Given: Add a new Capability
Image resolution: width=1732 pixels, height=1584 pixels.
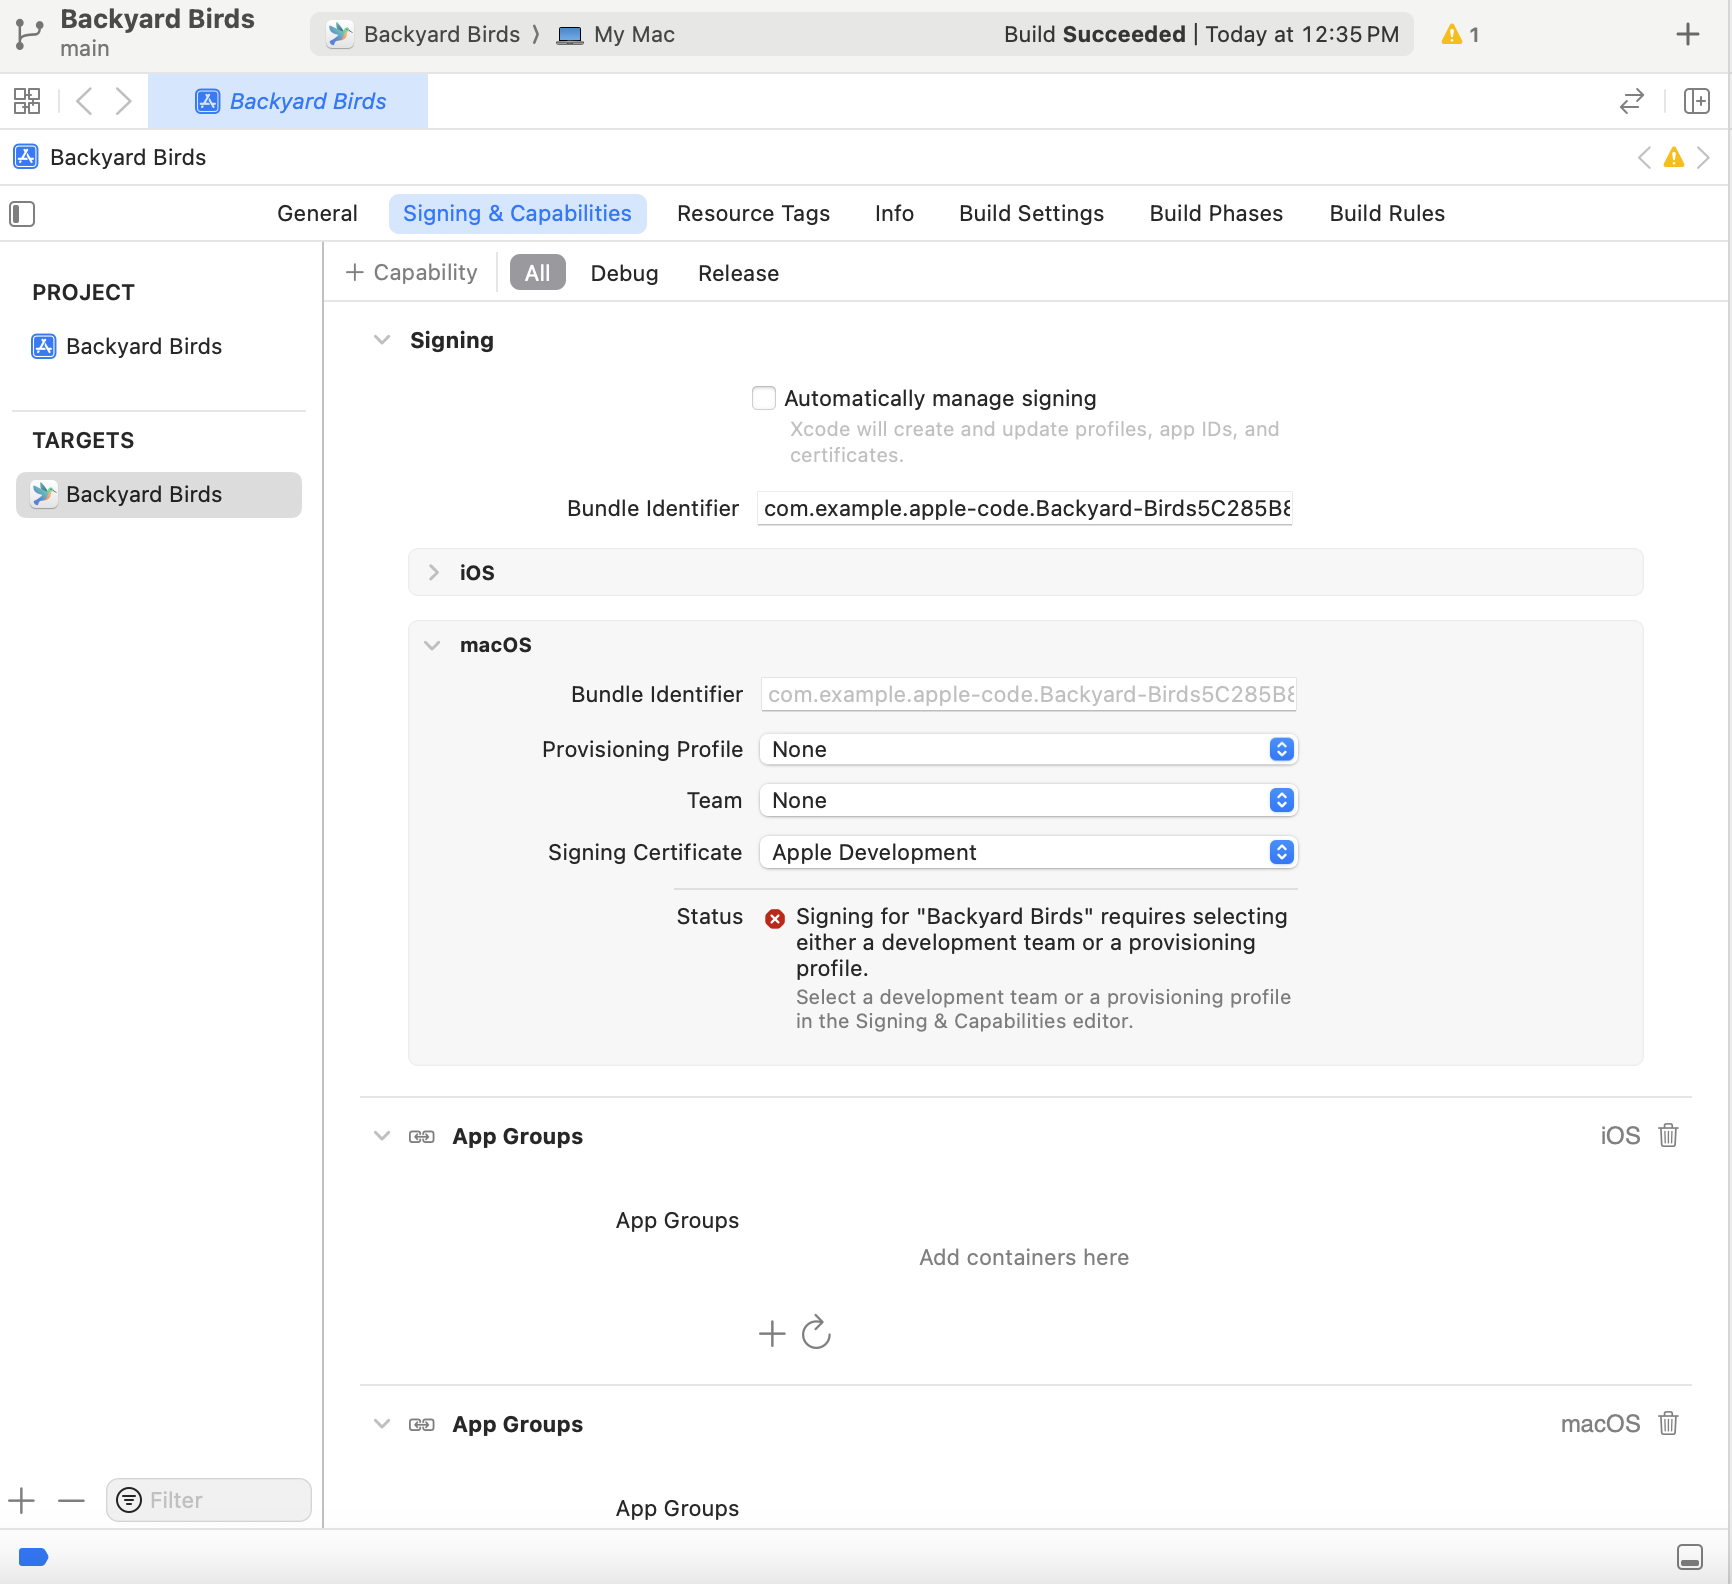Looking at the screenshot, I should coord(411,272).
